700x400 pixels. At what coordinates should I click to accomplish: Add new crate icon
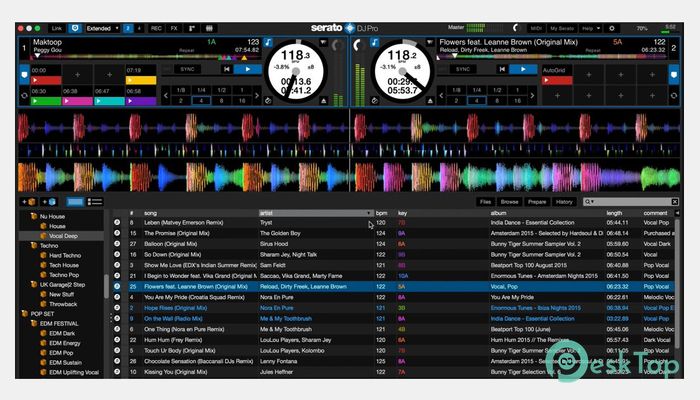tap(29, 202)
